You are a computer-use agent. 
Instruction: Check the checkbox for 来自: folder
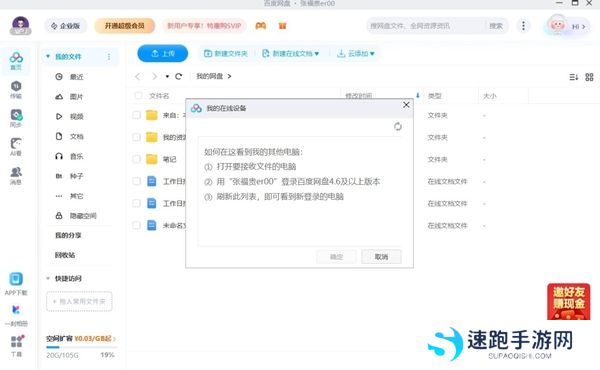136,115
